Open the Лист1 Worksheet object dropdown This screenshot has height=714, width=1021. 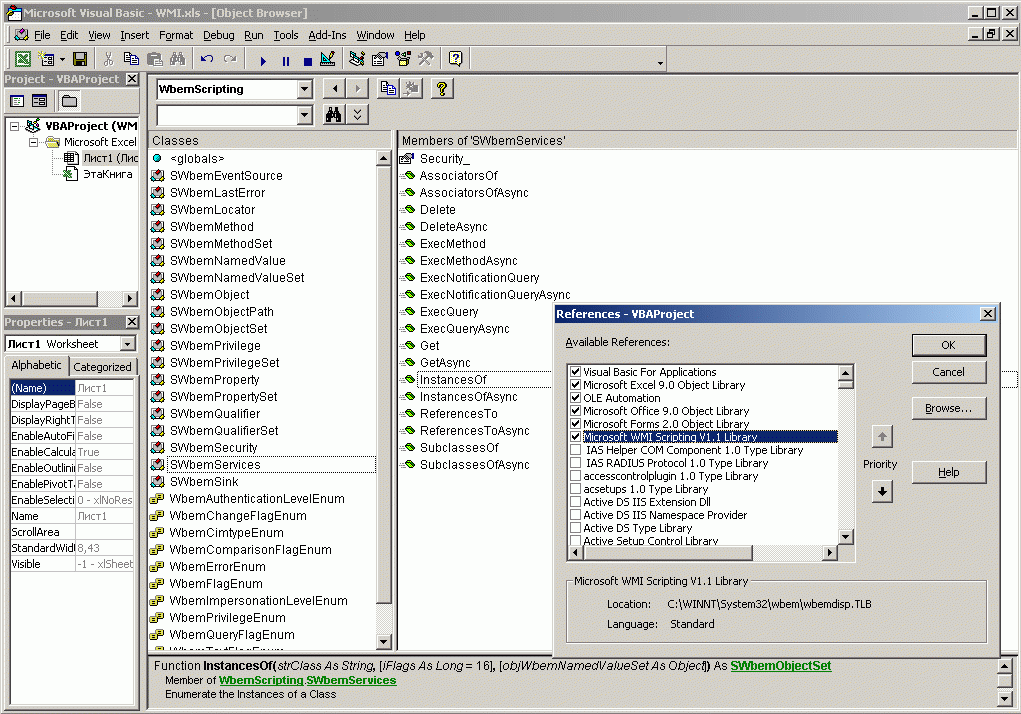(x=128, y=344)
